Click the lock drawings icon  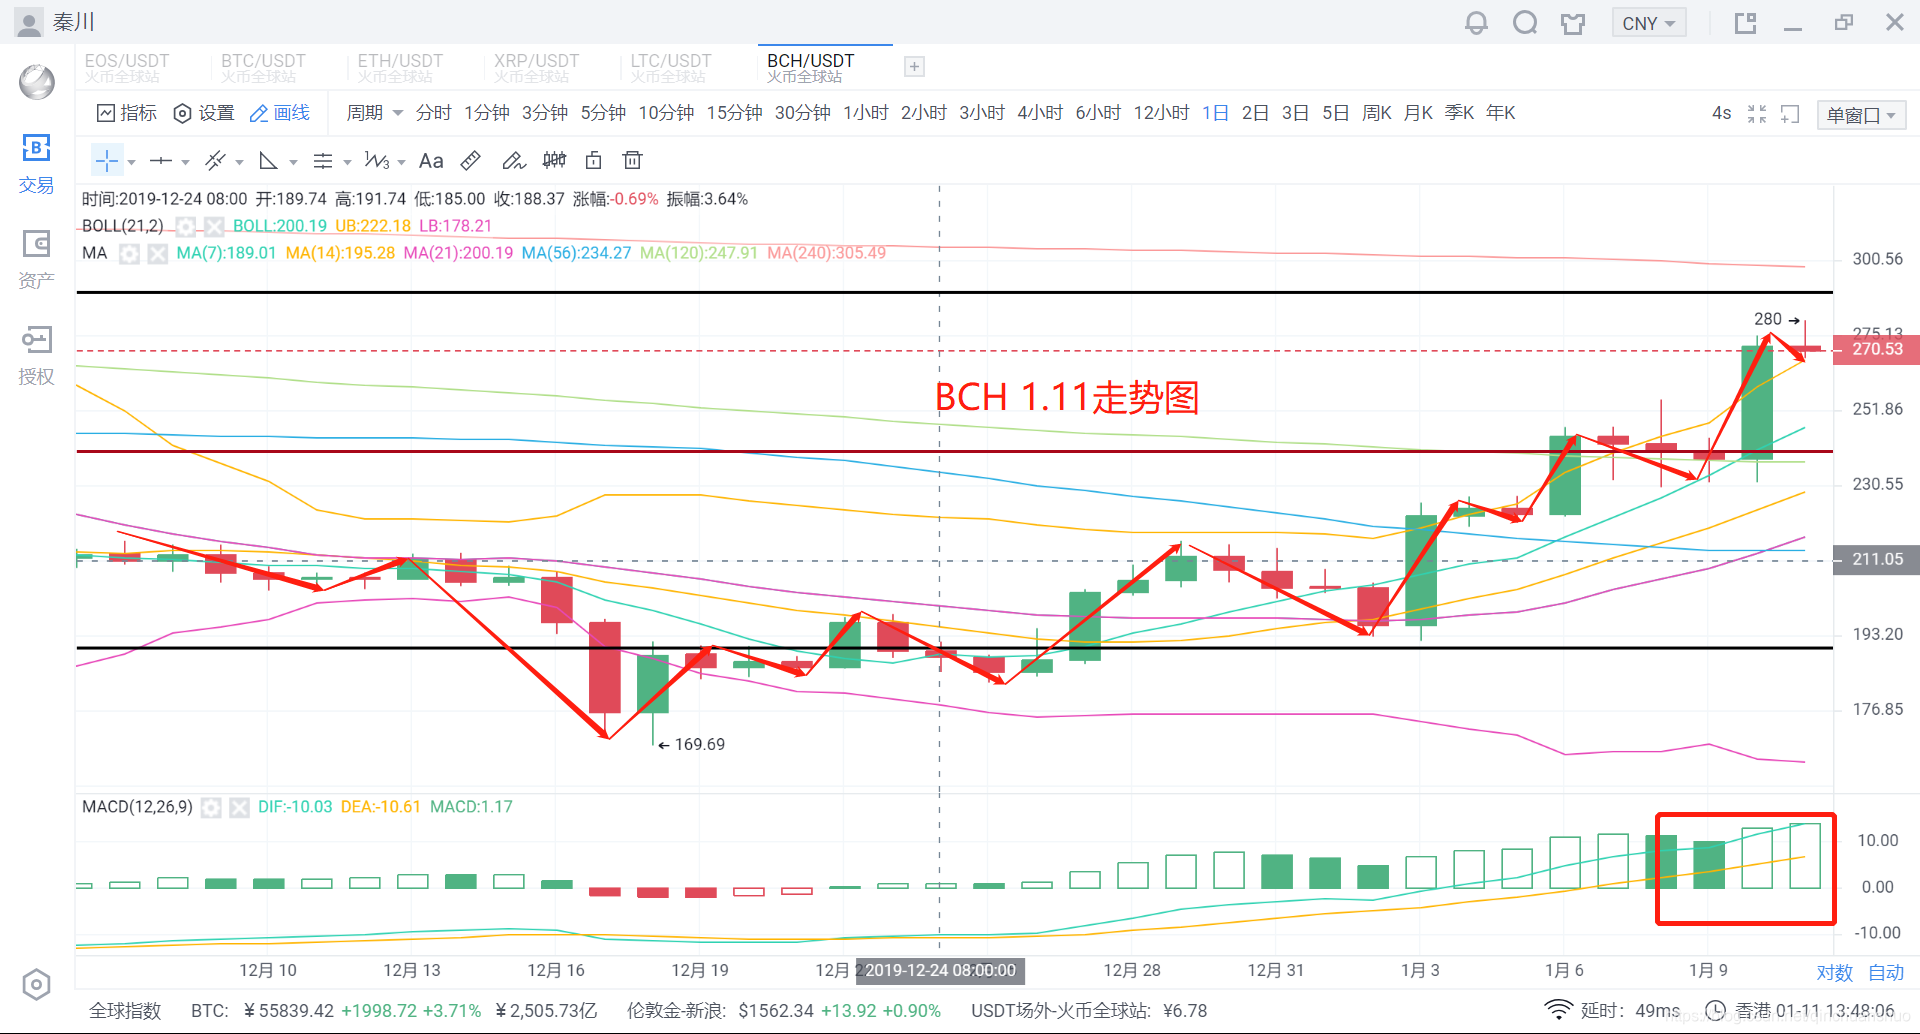[594, 161]
